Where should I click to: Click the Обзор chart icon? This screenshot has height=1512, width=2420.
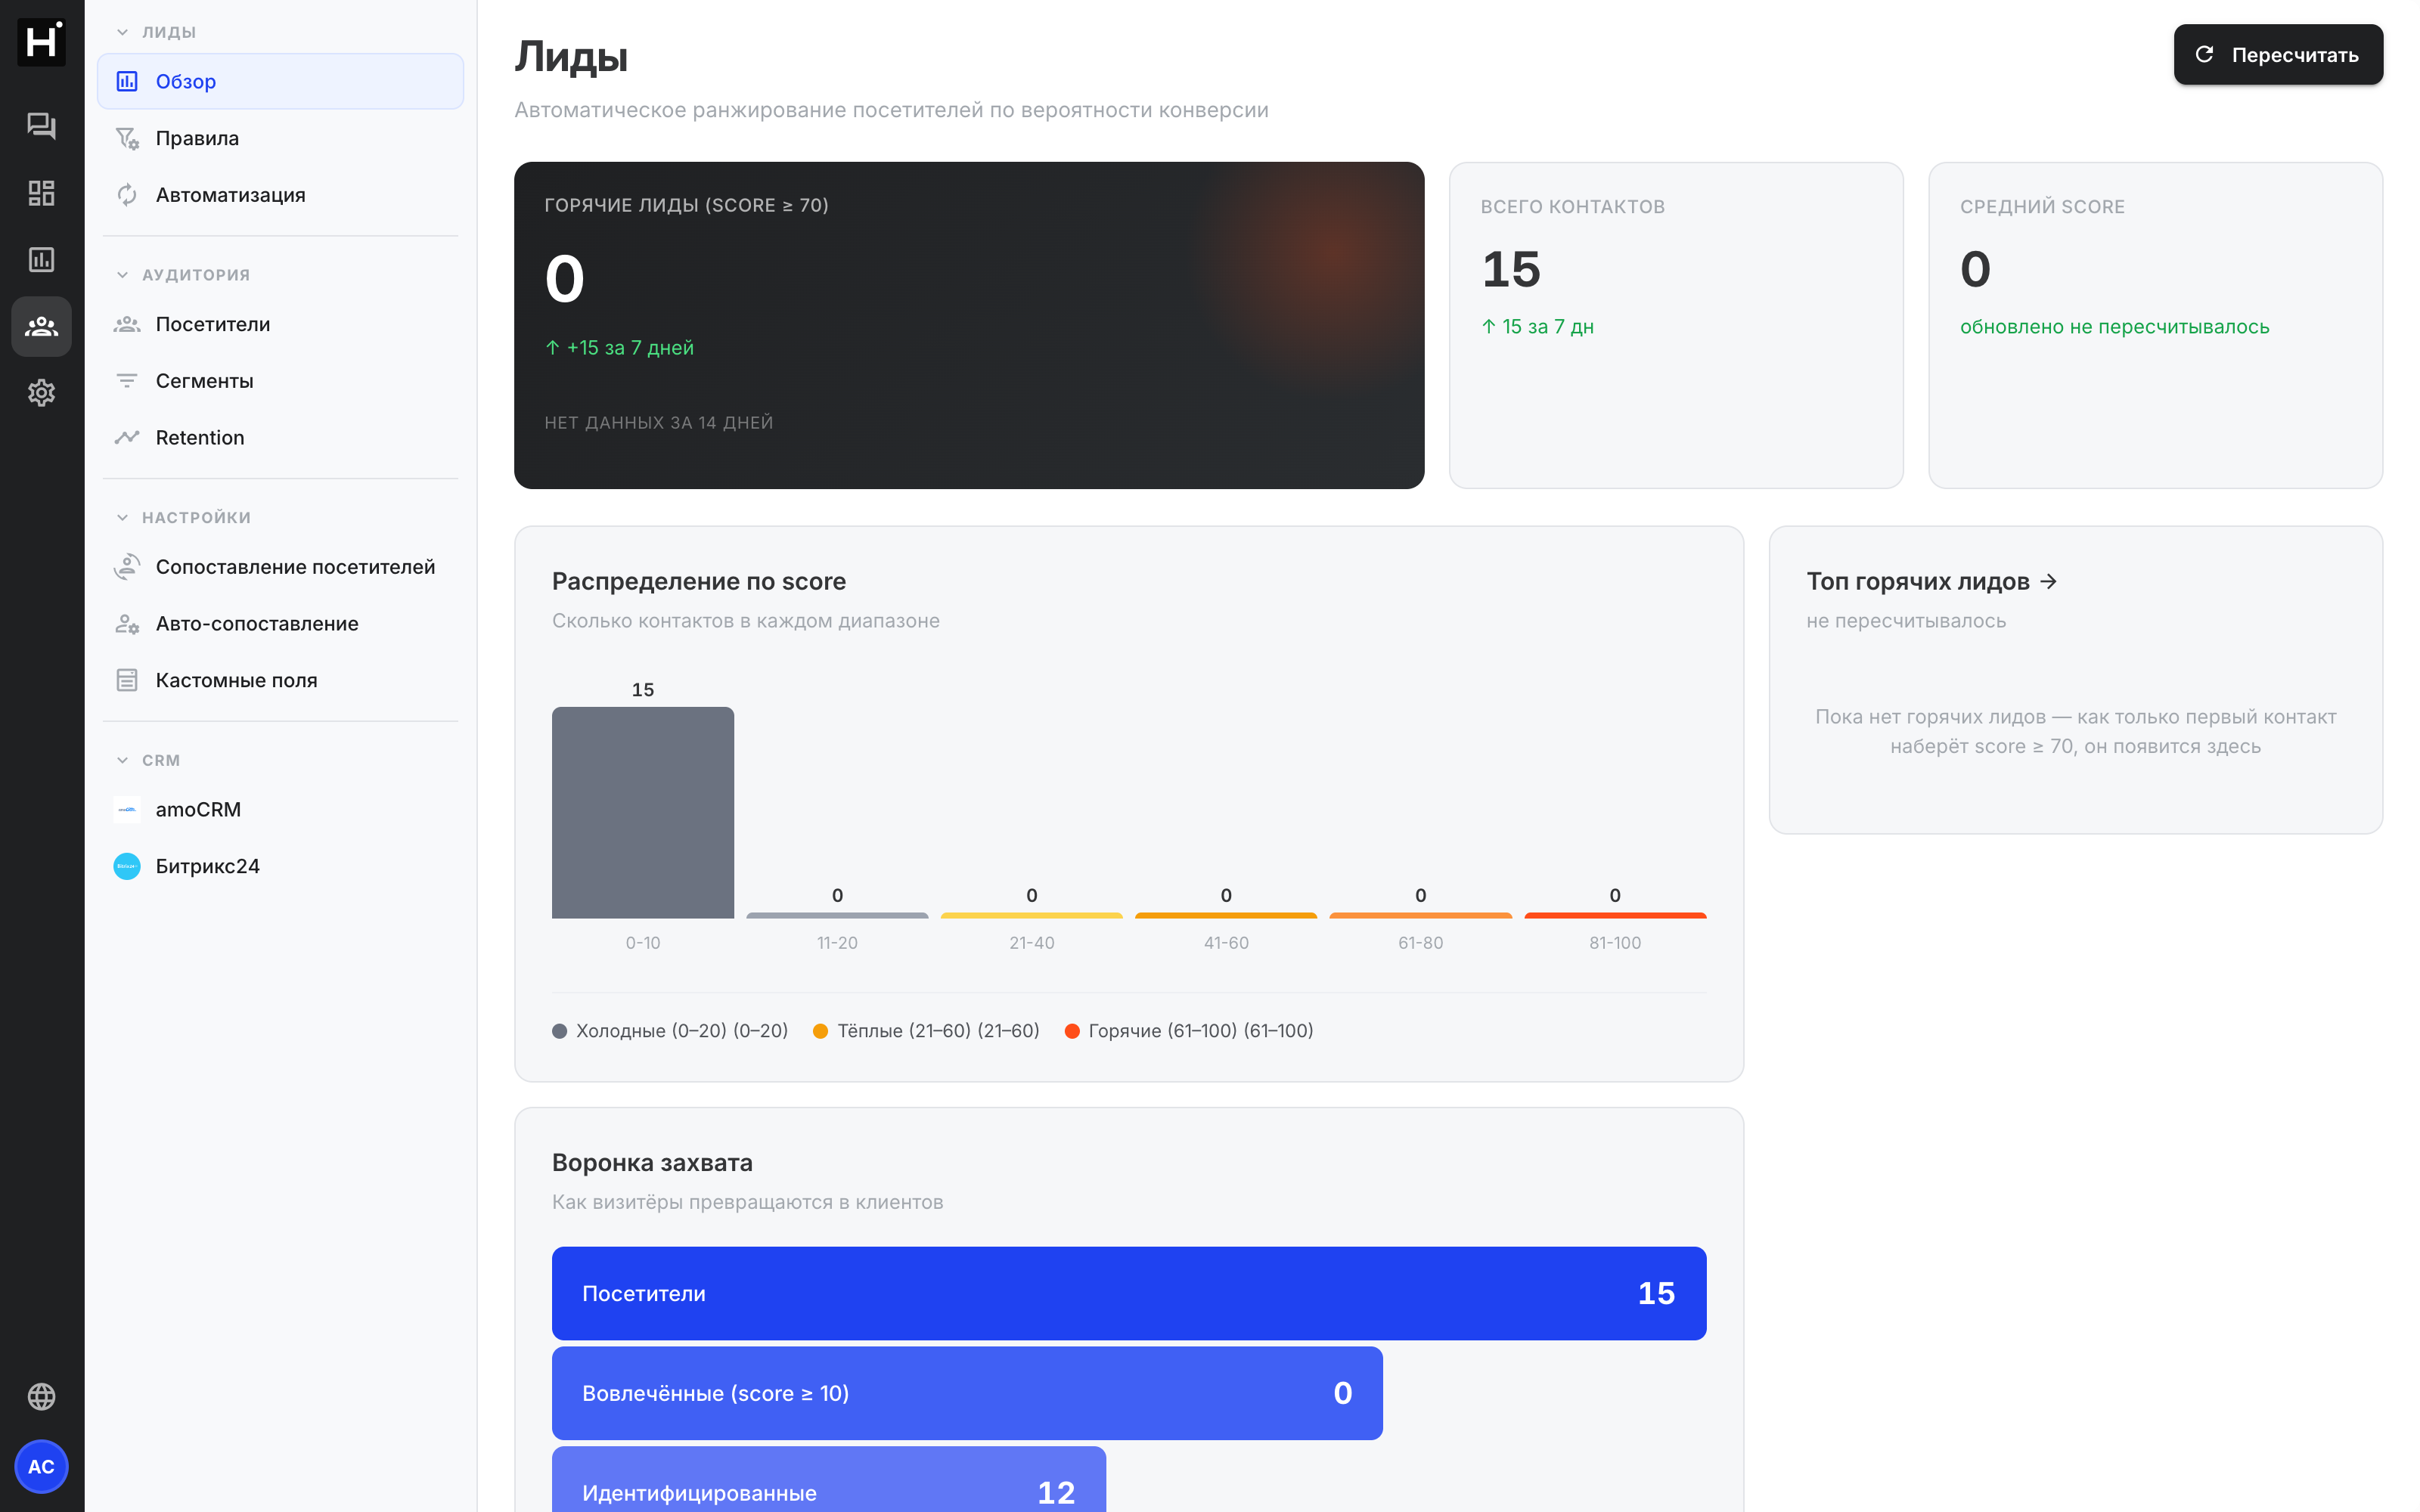(x=127, y=81)
